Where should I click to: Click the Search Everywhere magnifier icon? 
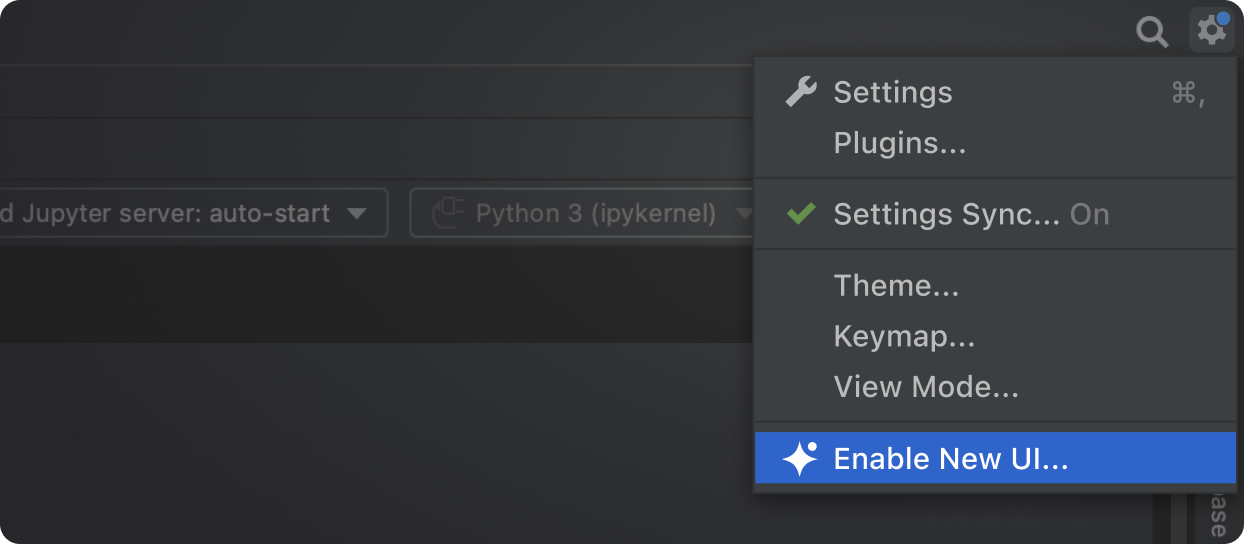(1152, 33)
